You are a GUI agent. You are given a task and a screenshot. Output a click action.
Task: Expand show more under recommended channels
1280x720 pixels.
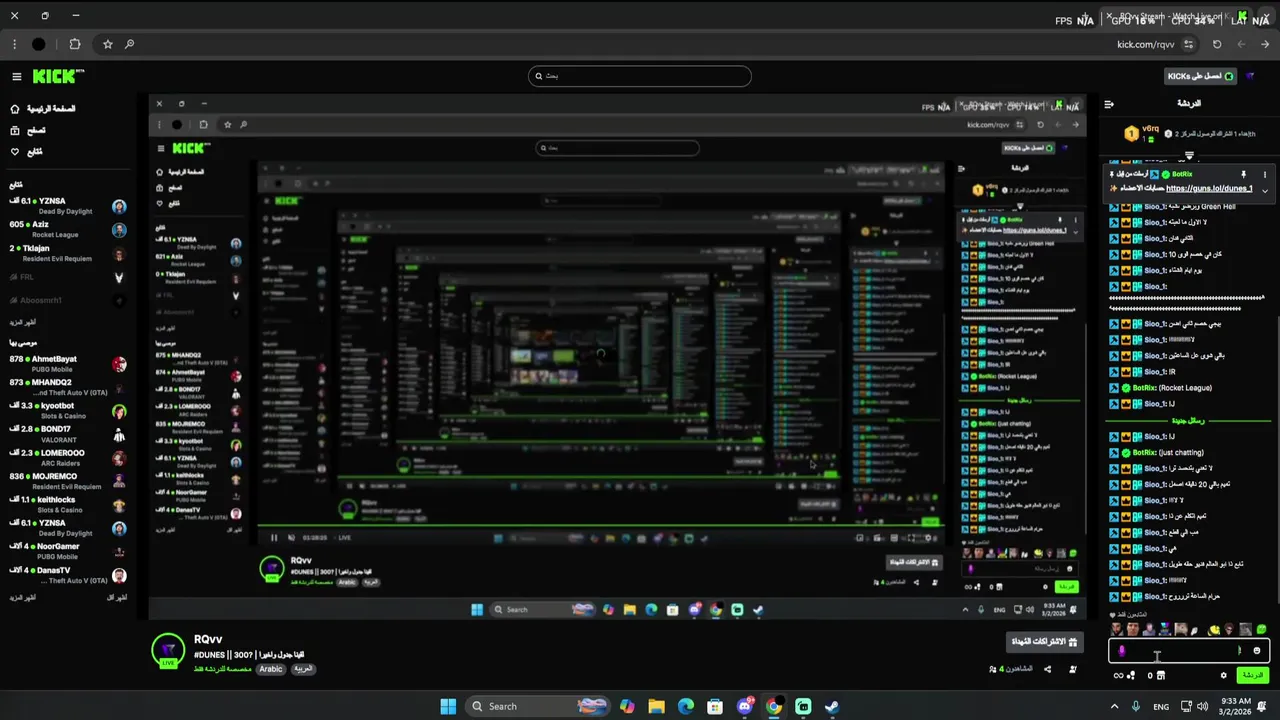coord(23,598)
